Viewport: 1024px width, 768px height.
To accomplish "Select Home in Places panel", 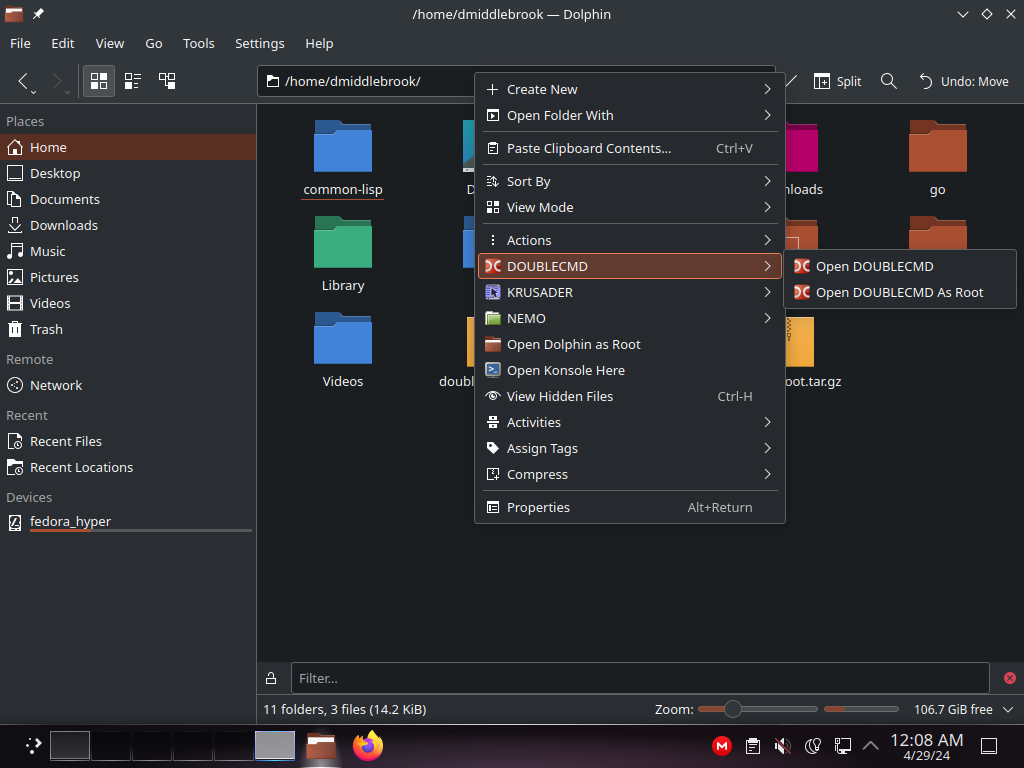I will point(128,148).
